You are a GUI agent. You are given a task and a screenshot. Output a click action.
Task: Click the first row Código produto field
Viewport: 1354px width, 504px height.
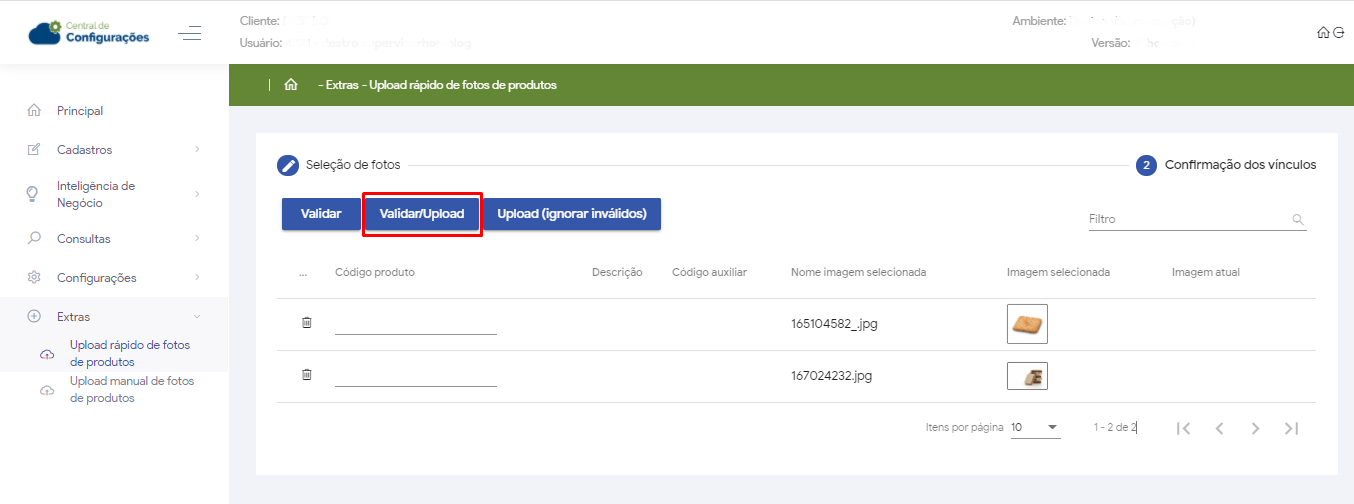pyautogui.click(x=415, y=323)
